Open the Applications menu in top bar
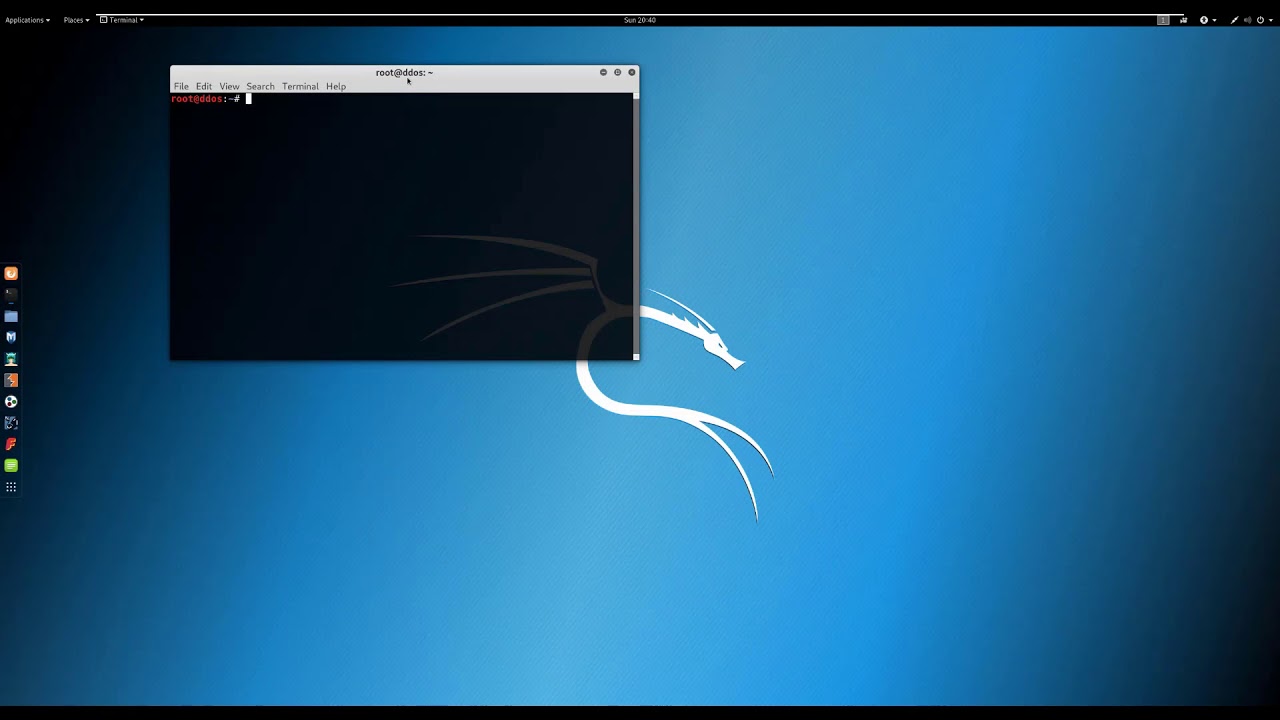 (x=27, y=20)
